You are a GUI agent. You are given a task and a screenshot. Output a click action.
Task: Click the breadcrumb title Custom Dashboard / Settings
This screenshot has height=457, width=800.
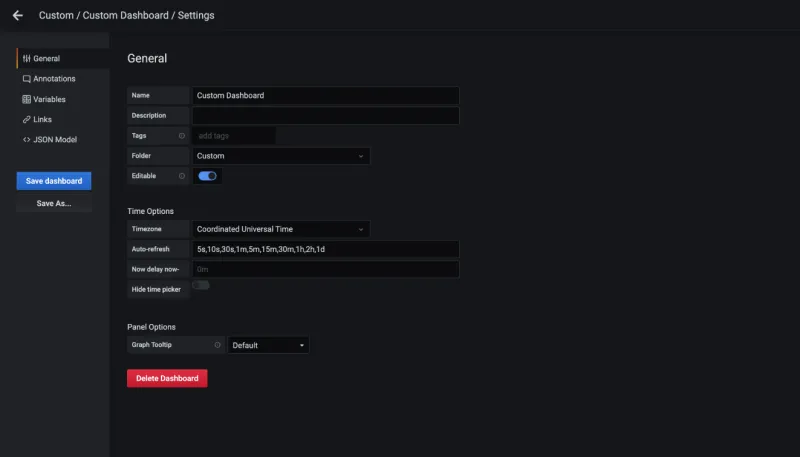click(148, 15)
